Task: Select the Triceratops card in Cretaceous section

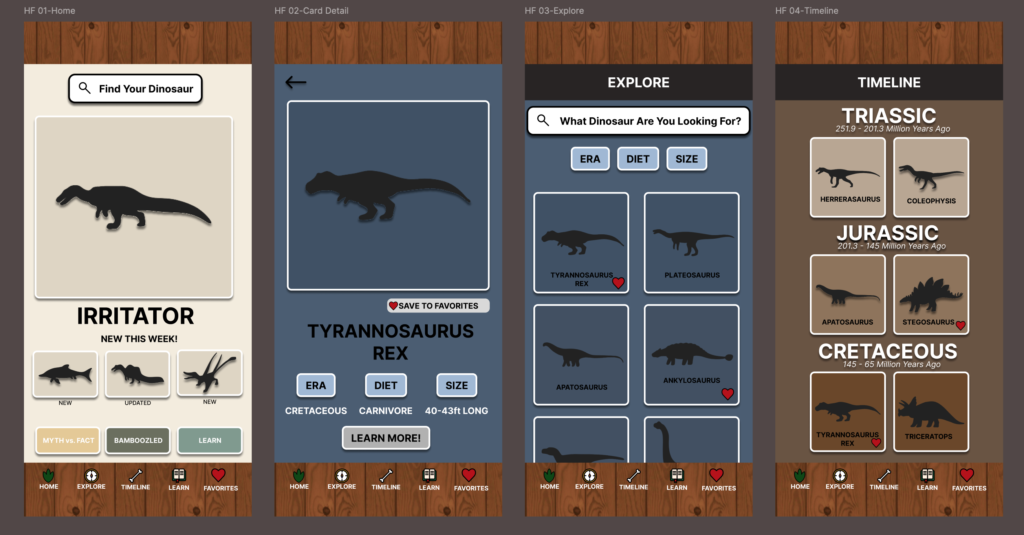Action: 931,411
